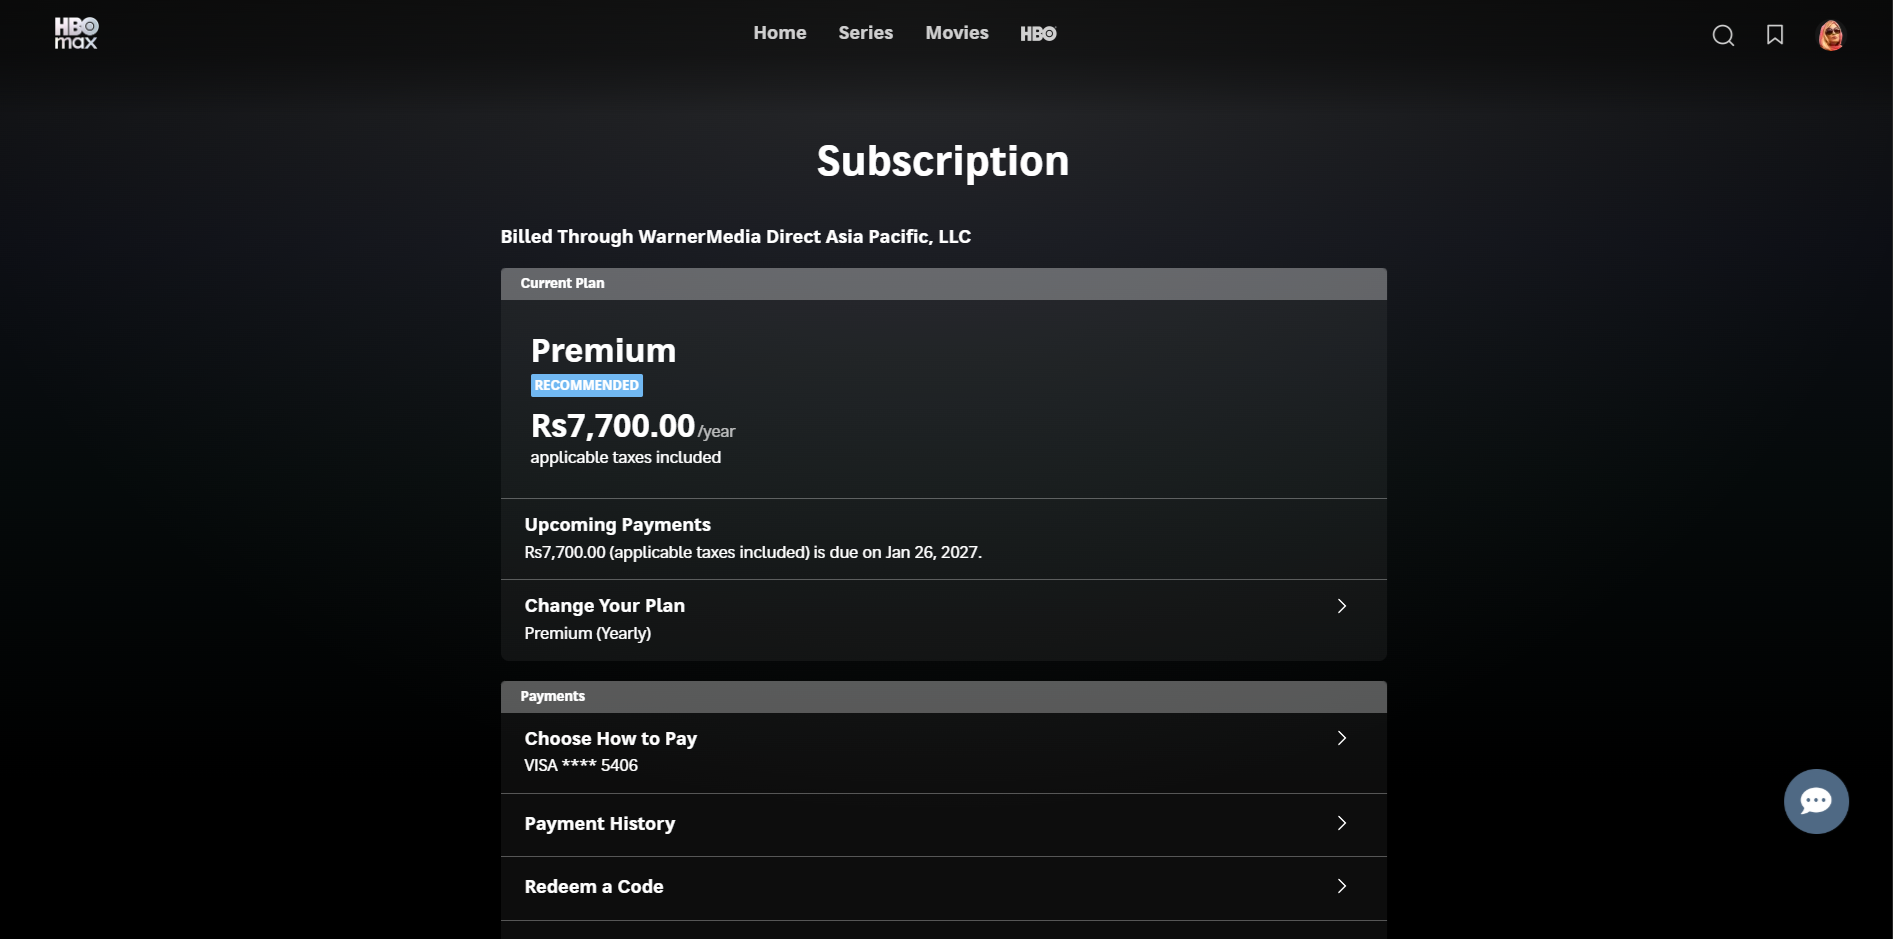1893x939 pixels.
Task: Open the profile avatar menu
Action: pyautogui.click(x=1830, y=36)
